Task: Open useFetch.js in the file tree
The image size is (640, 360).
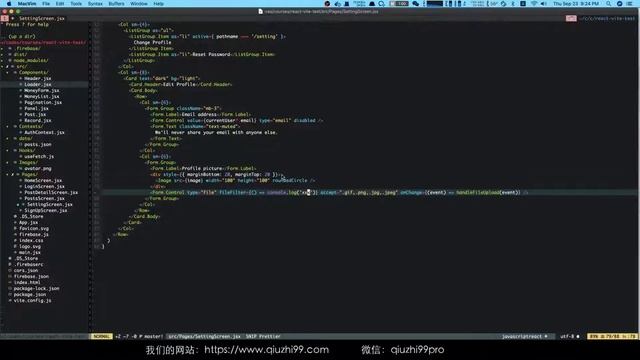Action: pos(39,156)
